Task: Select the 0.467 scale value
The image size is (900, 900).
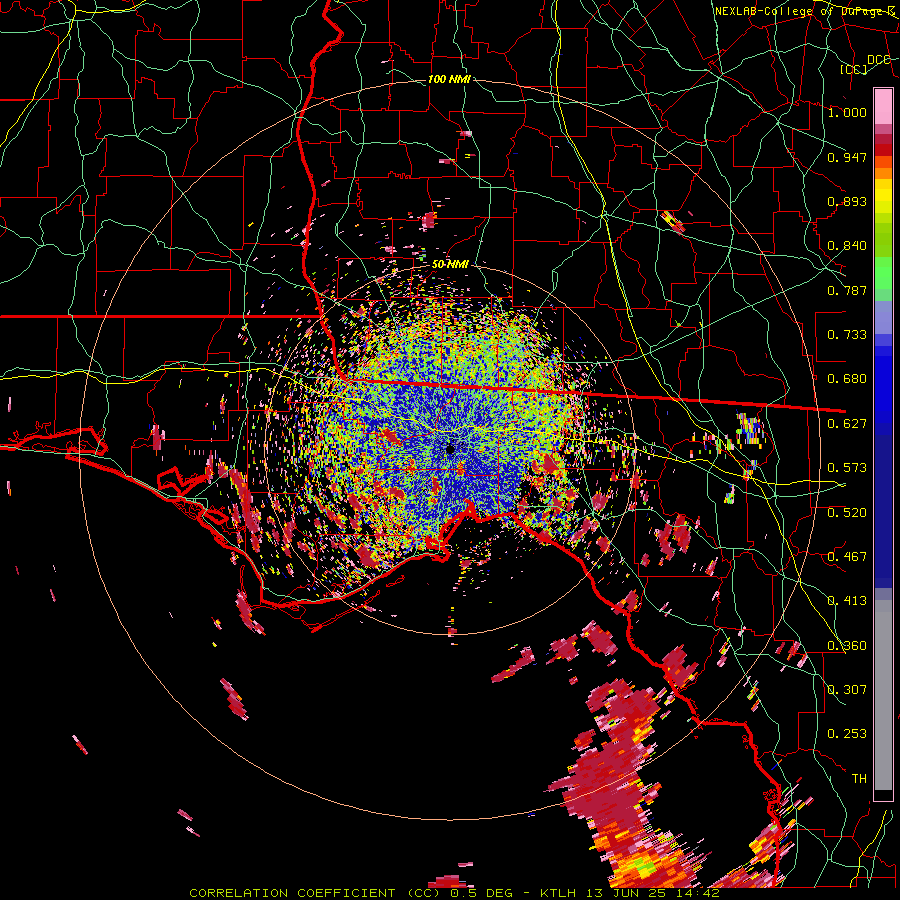Action: pyautogui.click(x=847, y=557)
